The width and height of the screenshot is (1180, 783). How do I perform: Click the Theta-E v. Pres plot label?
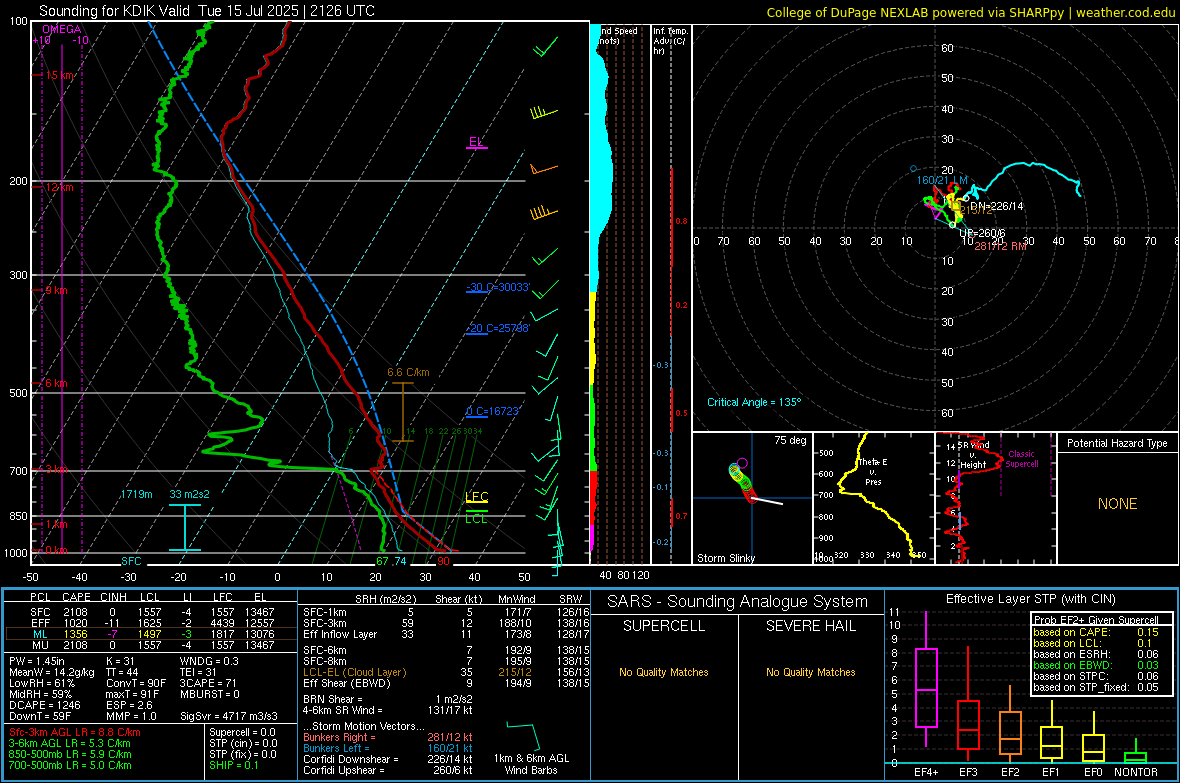click(x=873, y=471)
